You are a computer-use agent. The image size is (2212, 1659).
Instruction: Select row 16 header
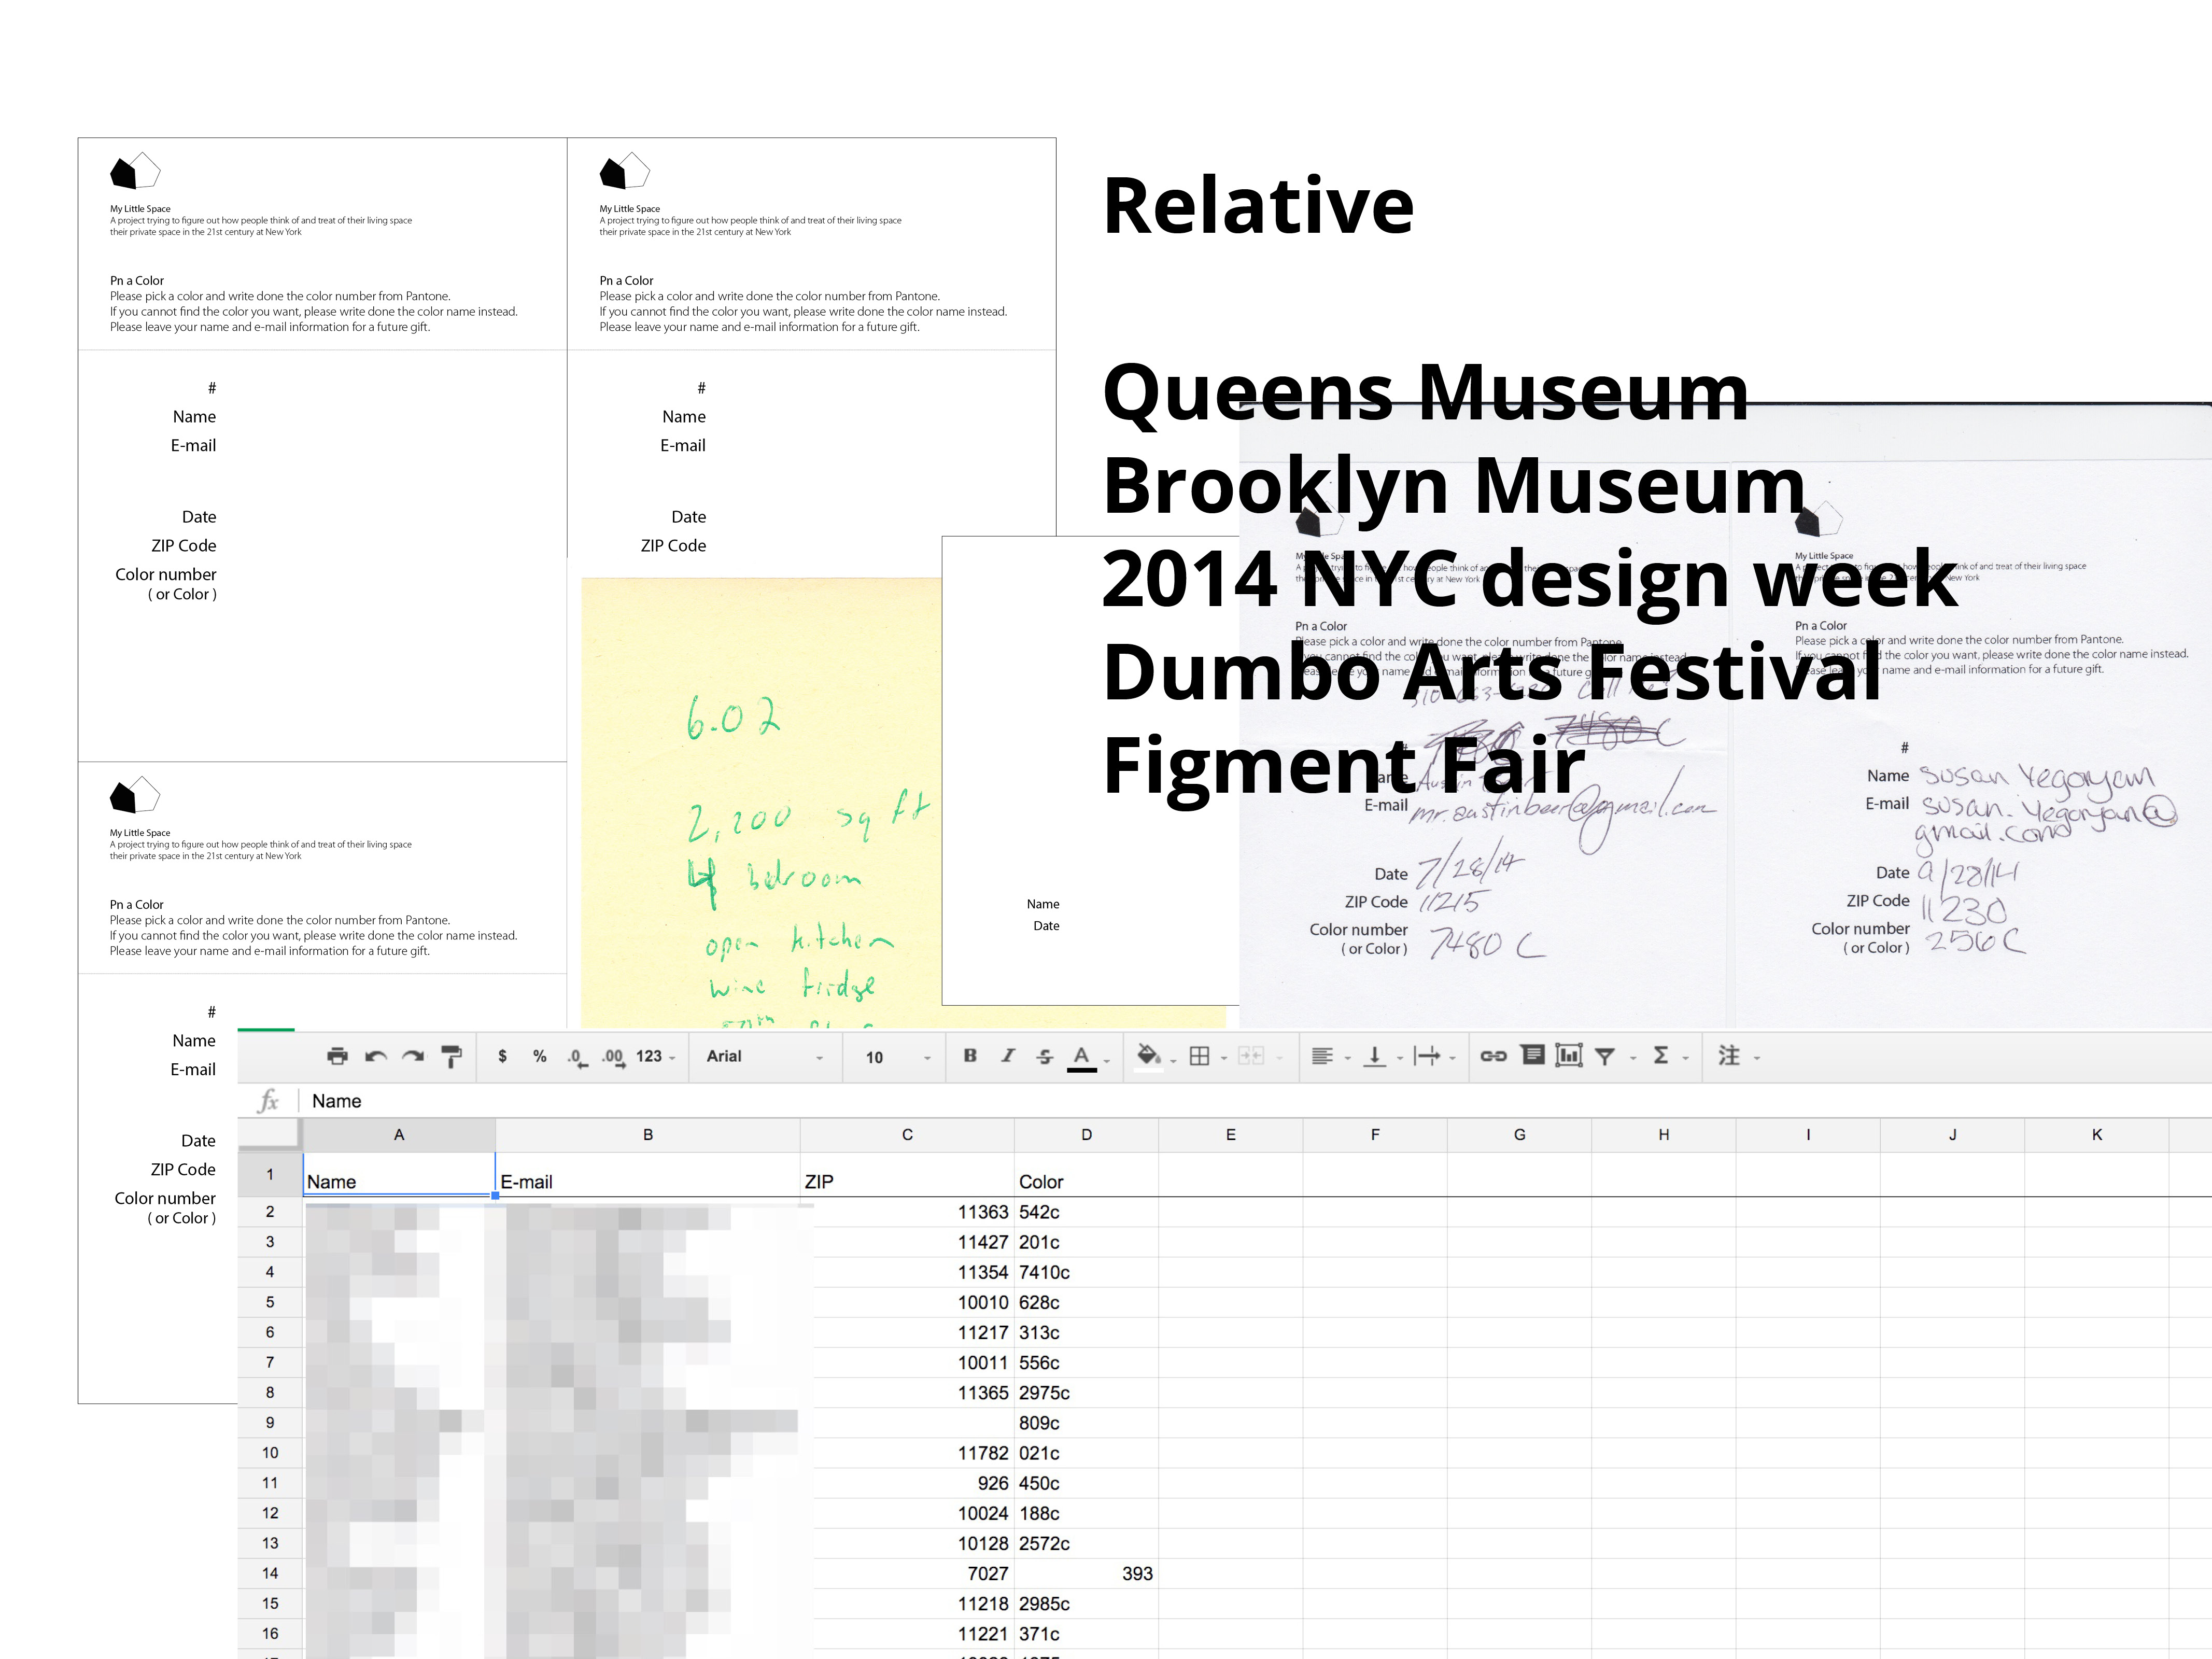pyautogui.click(x=270, y=1634)
